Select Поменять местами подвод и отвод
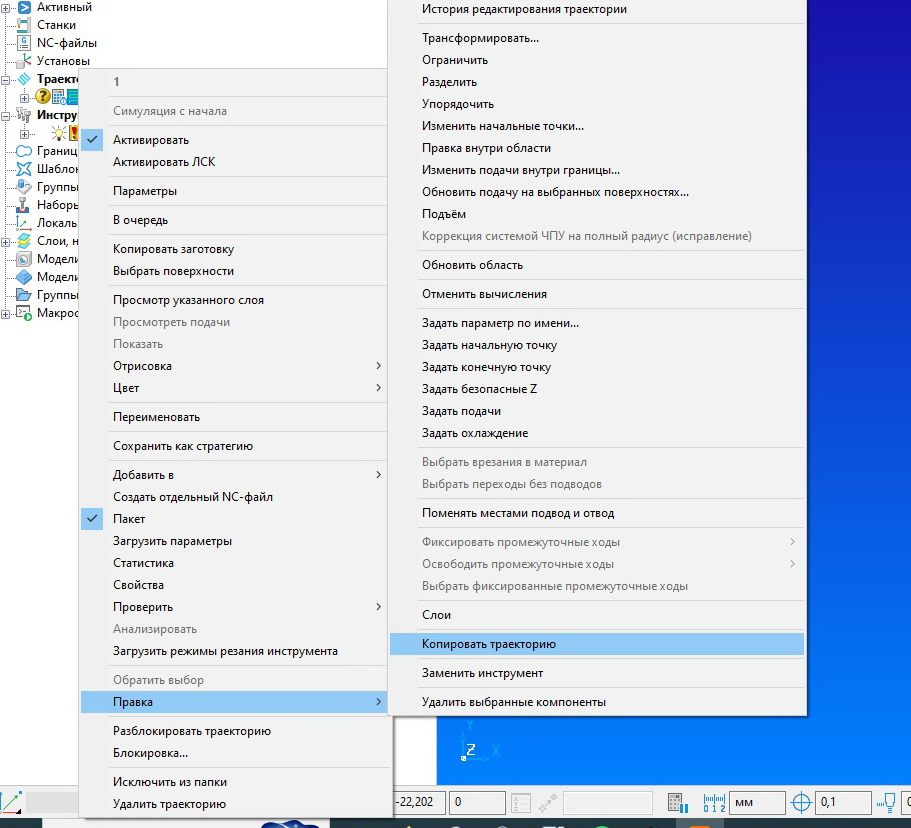The width and height of the screenshot is (911, 828). click(597, 513)
